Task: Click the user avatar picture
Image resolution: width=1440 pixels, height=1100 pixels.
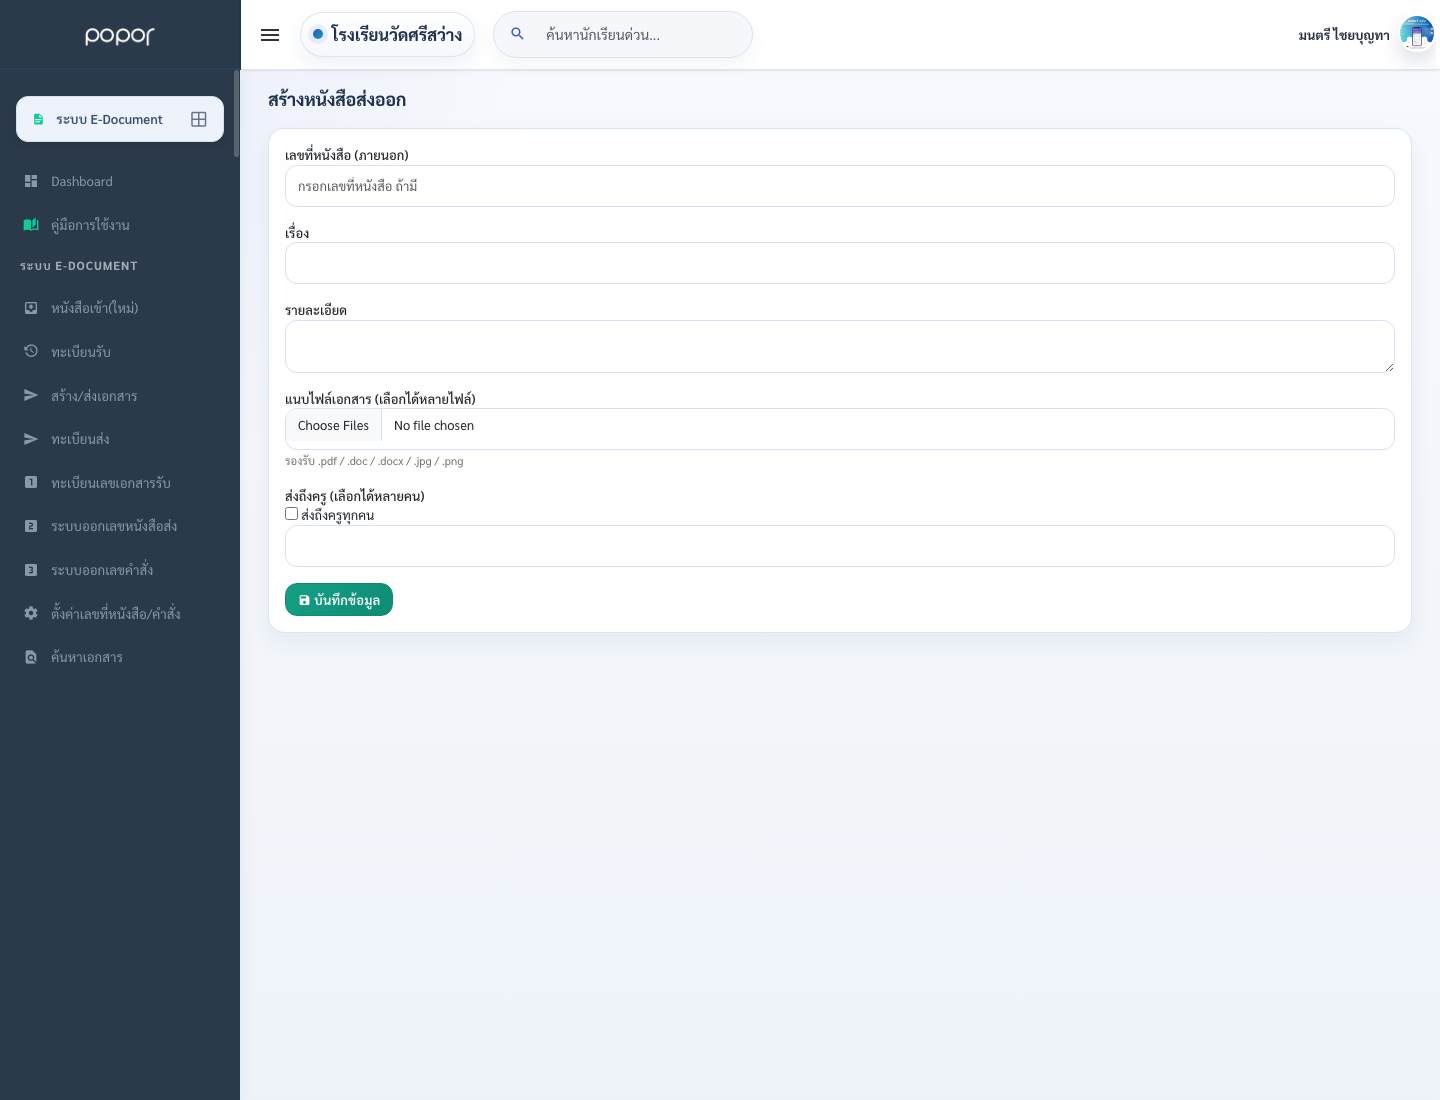Action: pos(1416,34)
